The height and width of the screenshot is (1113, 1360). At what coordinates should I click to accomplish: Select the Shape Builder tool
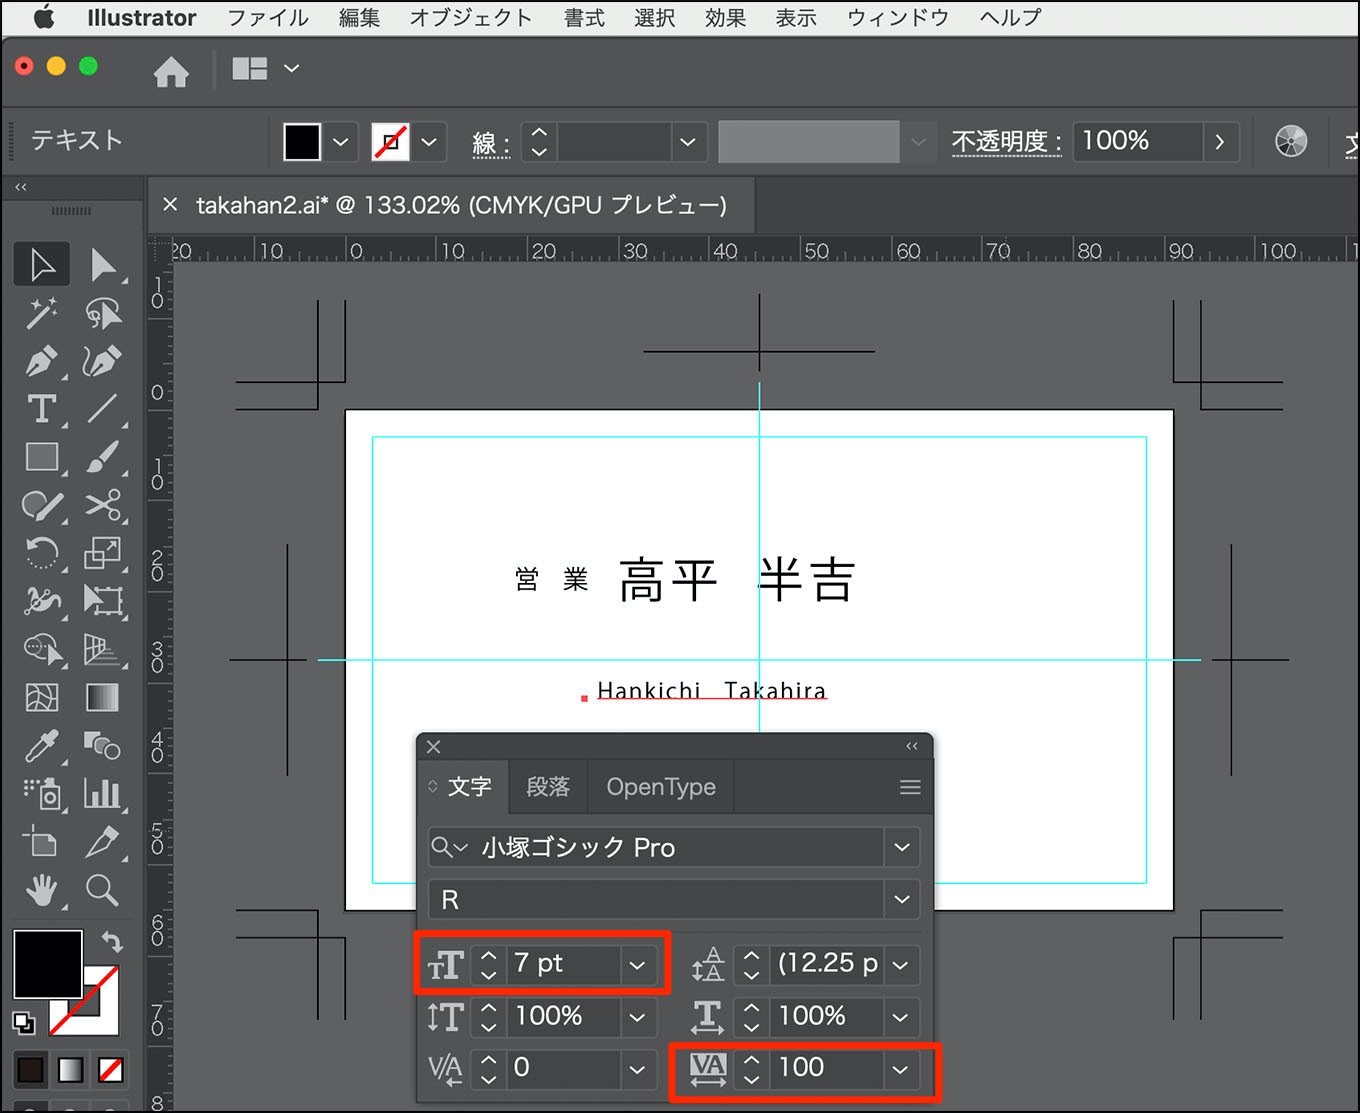coord(42,649)
